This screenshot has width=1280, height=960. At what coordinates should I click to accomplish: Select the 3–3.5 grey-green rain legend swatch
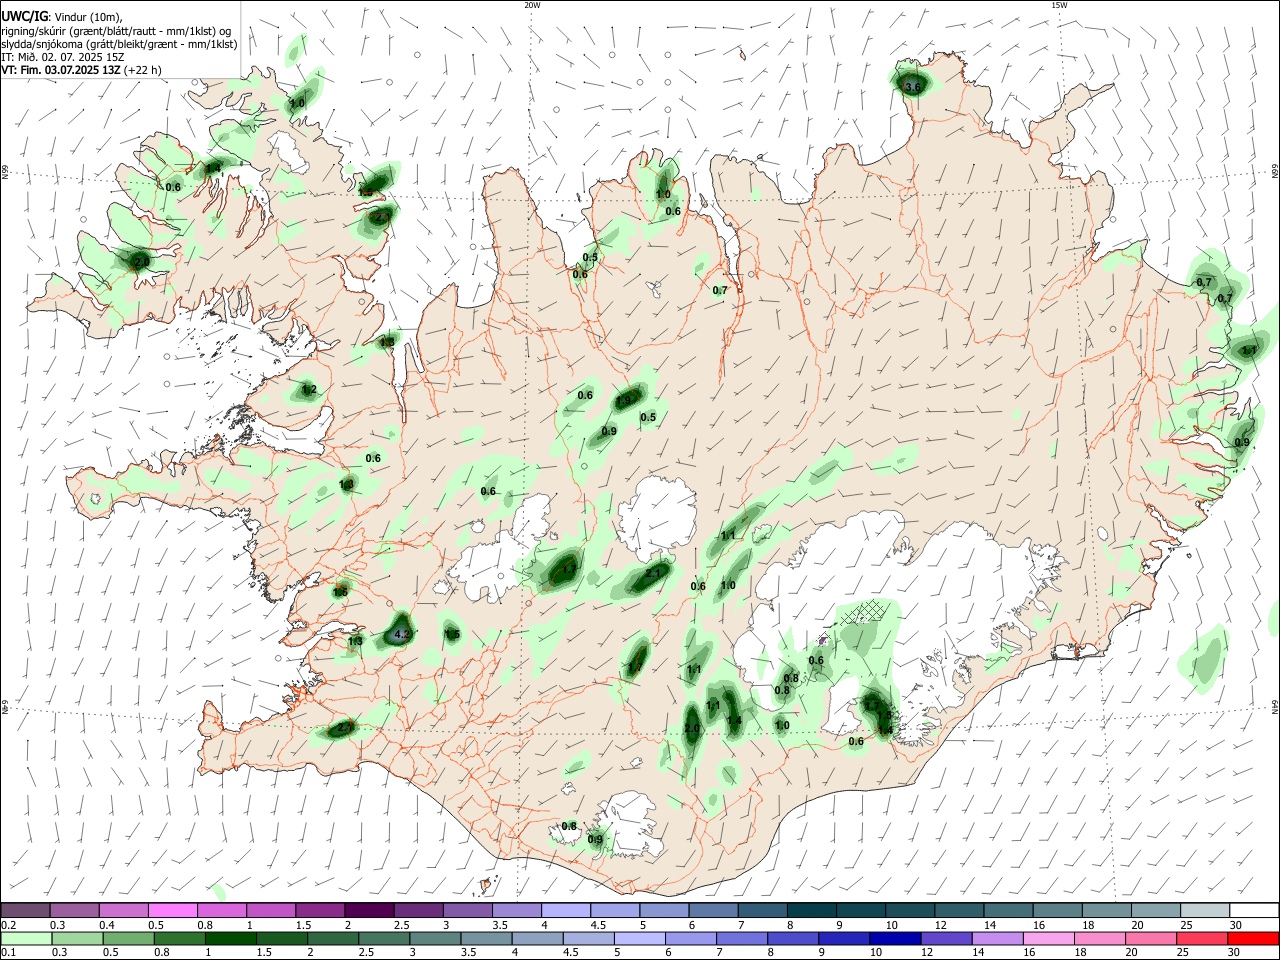(x=435, y=938)
